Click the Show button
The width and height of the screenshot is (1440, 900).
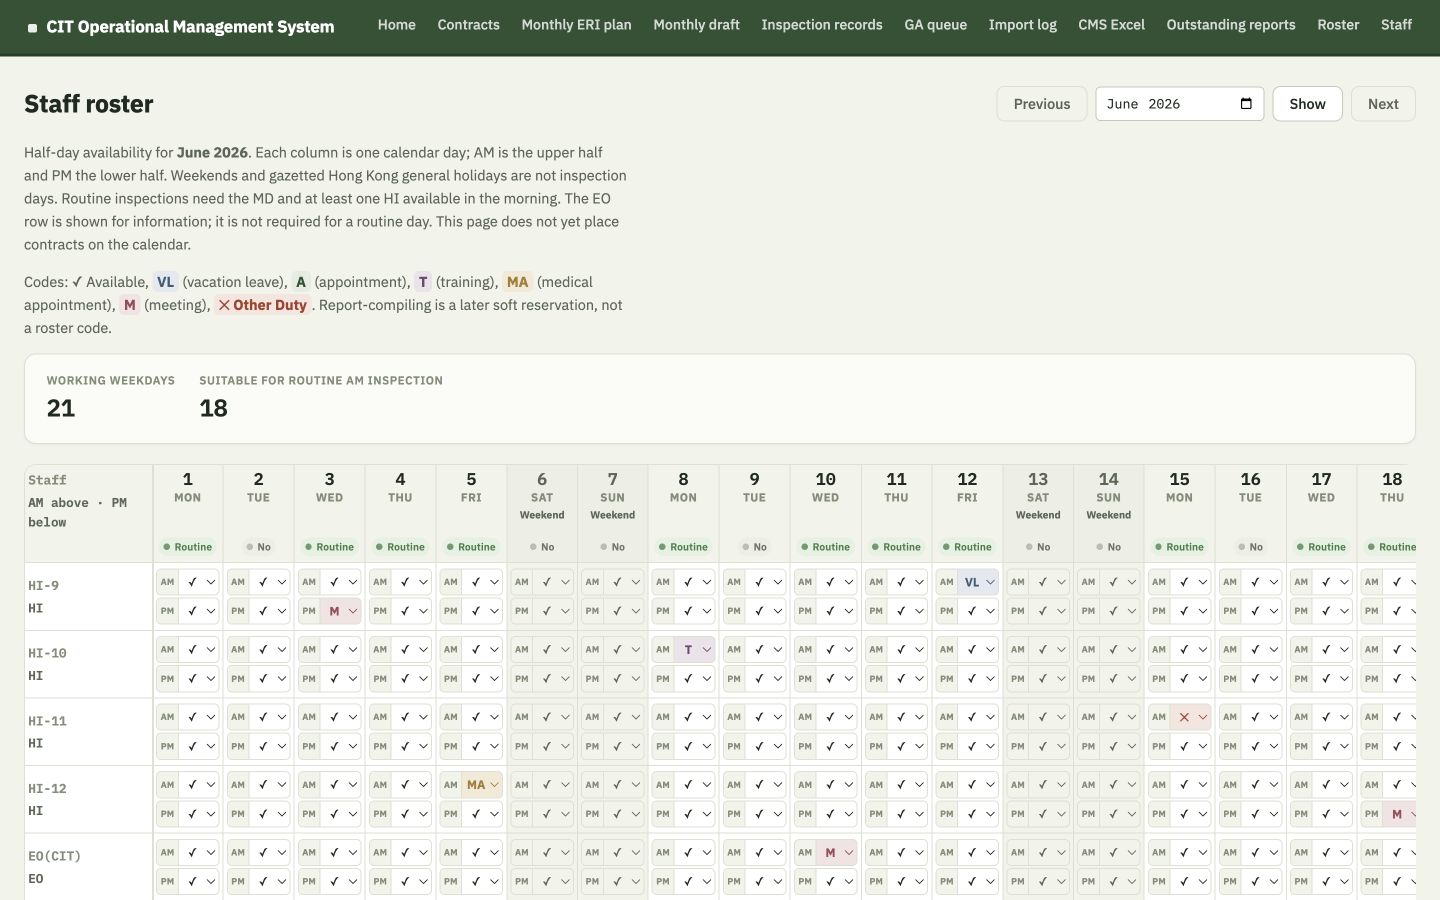(1308, 104)
